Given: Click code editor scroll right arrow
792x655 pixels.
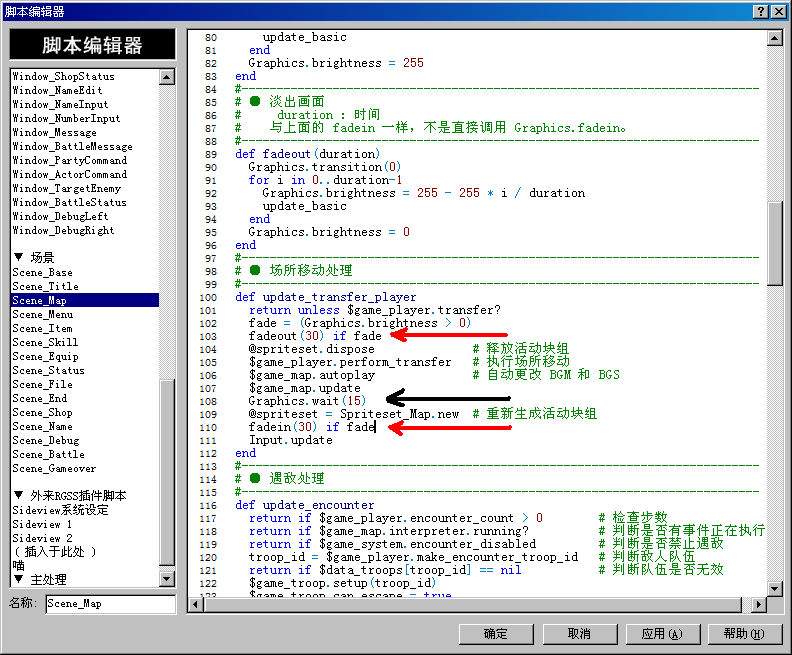Looking at the screenshot, I should pos(758,604).
